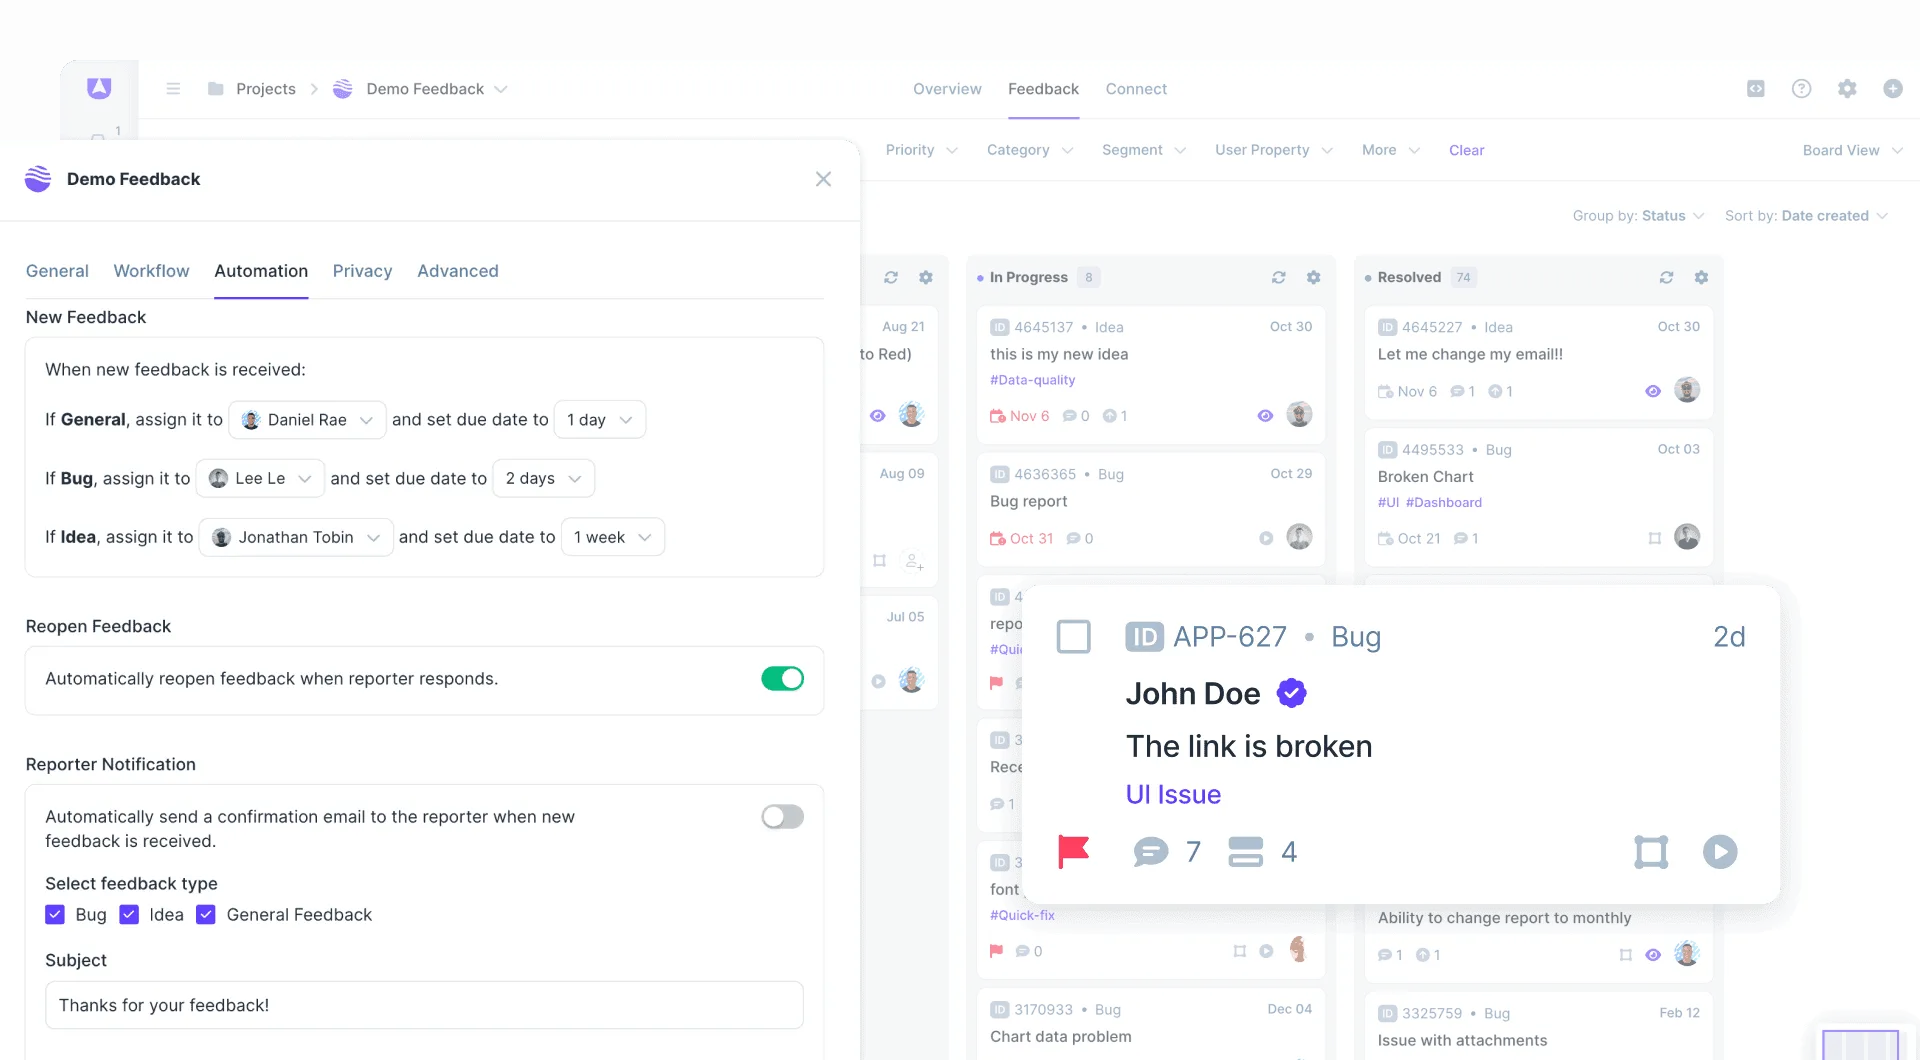Click the flag icon on the APP-627 card

click(x=1073, y=851)
